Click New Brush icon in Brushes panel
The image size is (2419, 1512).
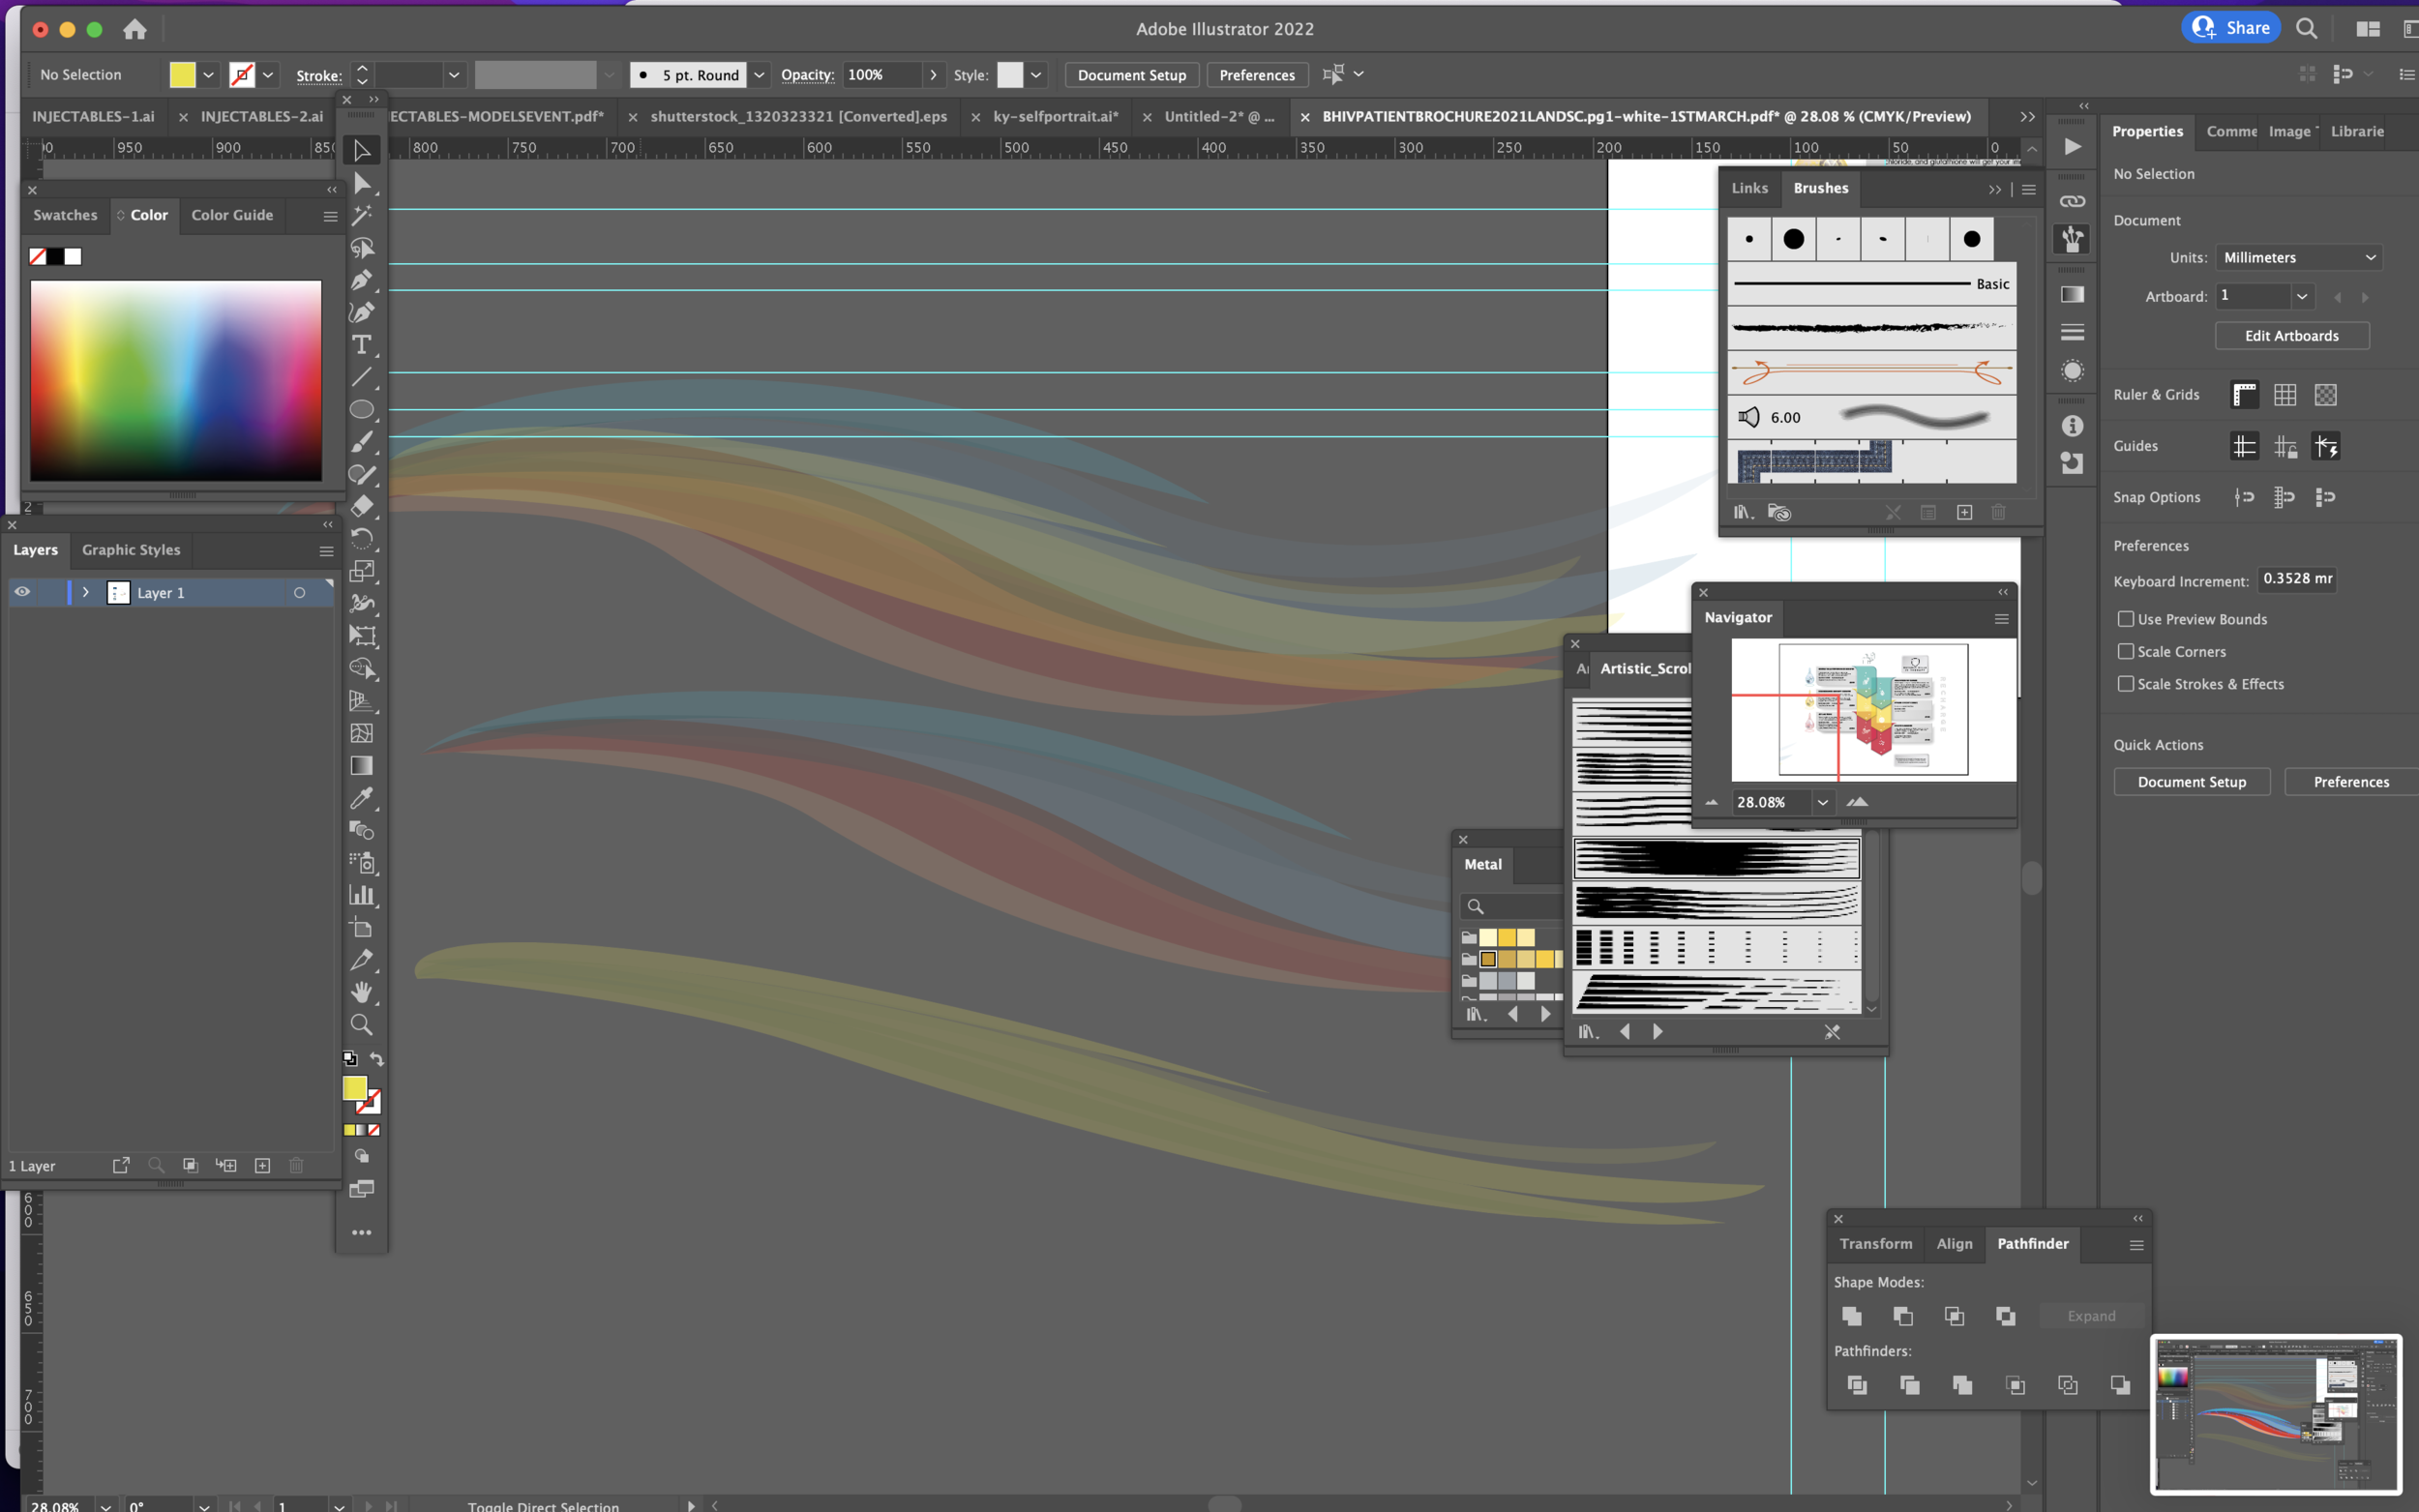click(1964, 512)
